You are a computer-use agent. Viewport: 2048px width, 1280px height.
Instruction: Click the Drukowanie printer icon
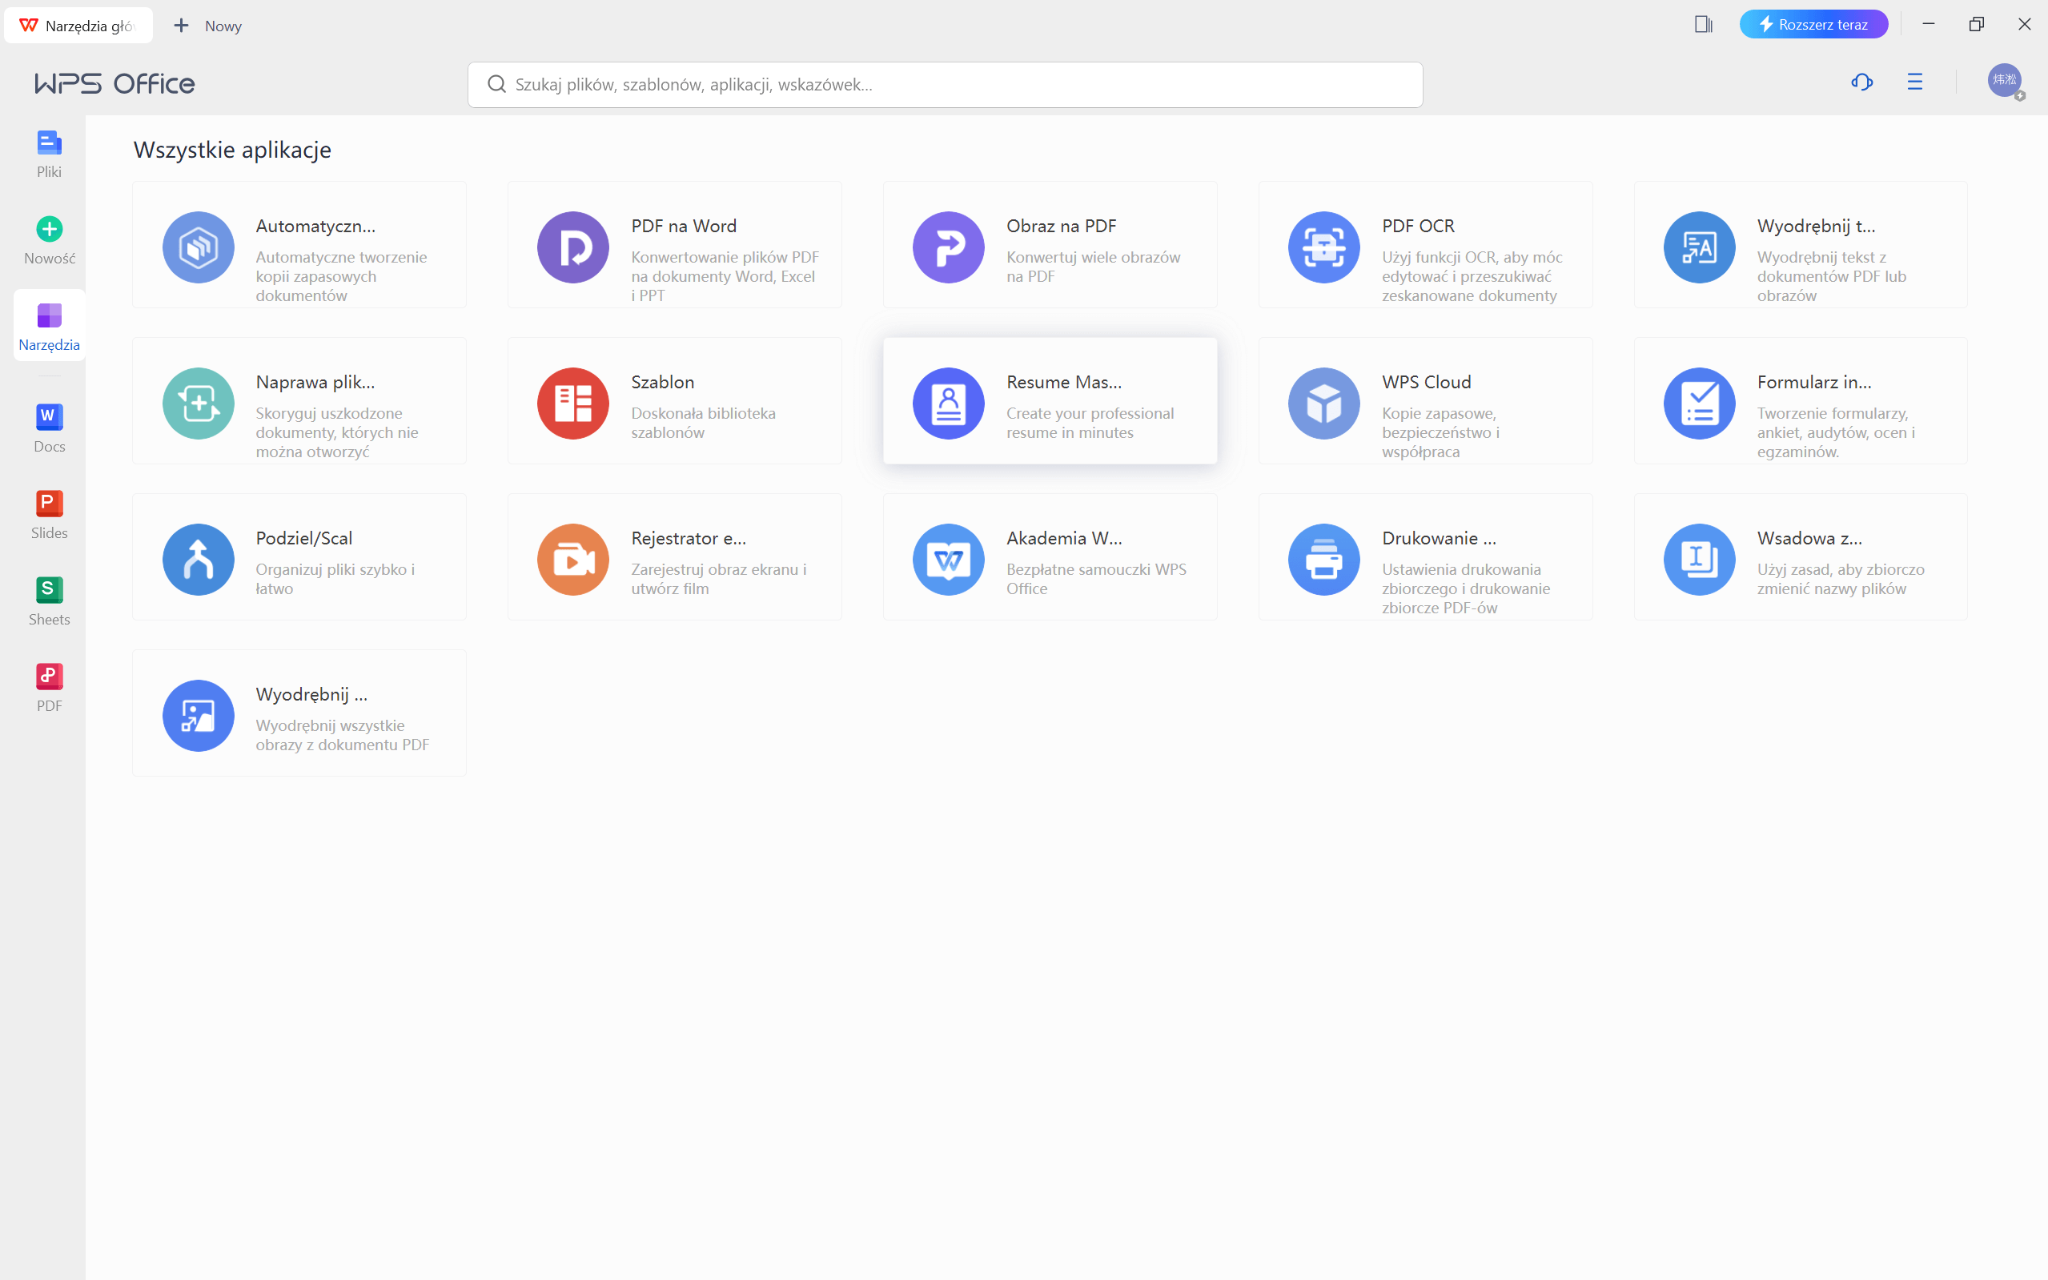pos(1323,559)
